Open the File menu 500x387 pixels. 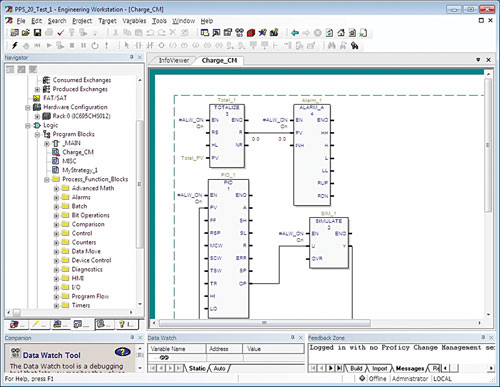click(x=21, y=21)
